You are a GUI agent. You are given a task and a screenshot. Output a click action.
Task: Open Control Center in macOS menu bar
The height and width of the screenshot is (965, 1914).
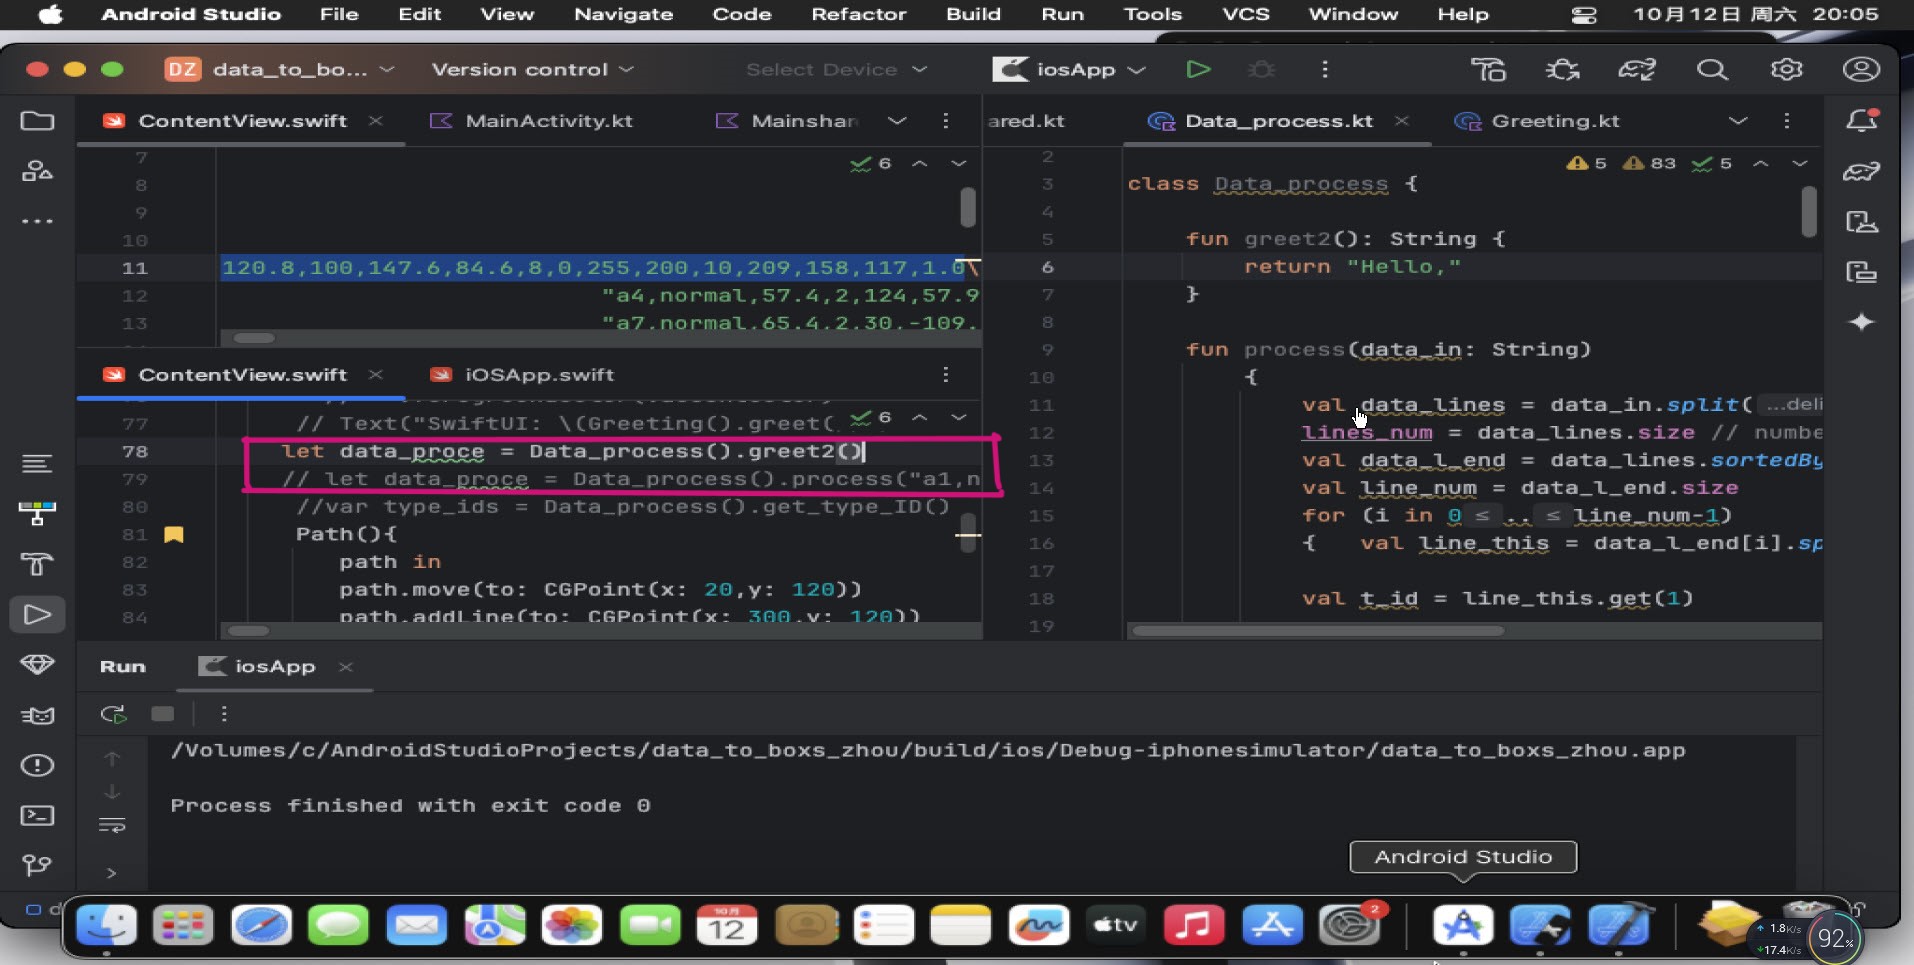1584,14
